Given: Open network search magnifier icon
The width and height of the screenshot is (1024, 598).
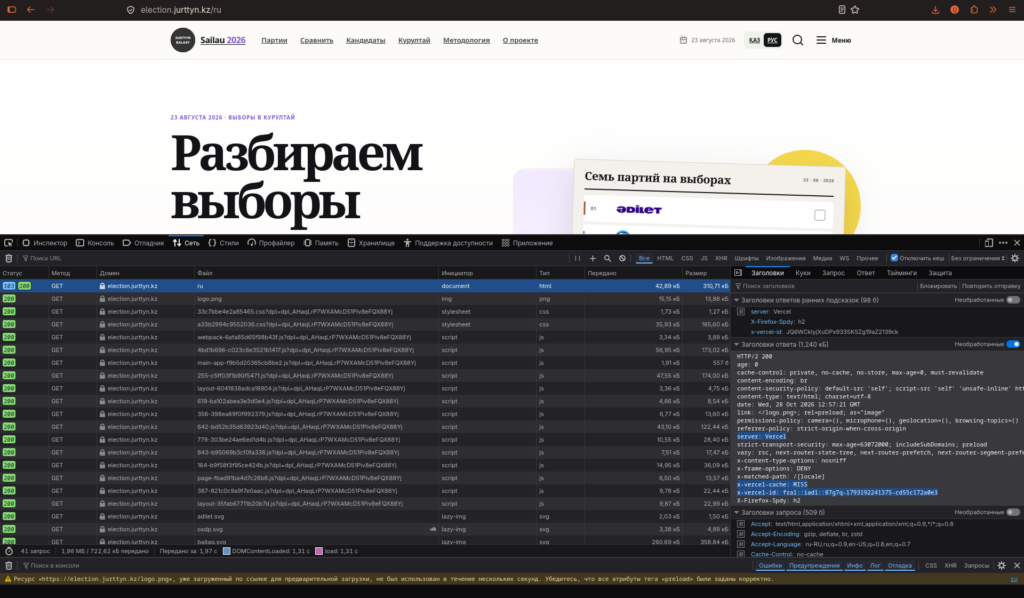Looking at the screenshot, I should point(607,258).
